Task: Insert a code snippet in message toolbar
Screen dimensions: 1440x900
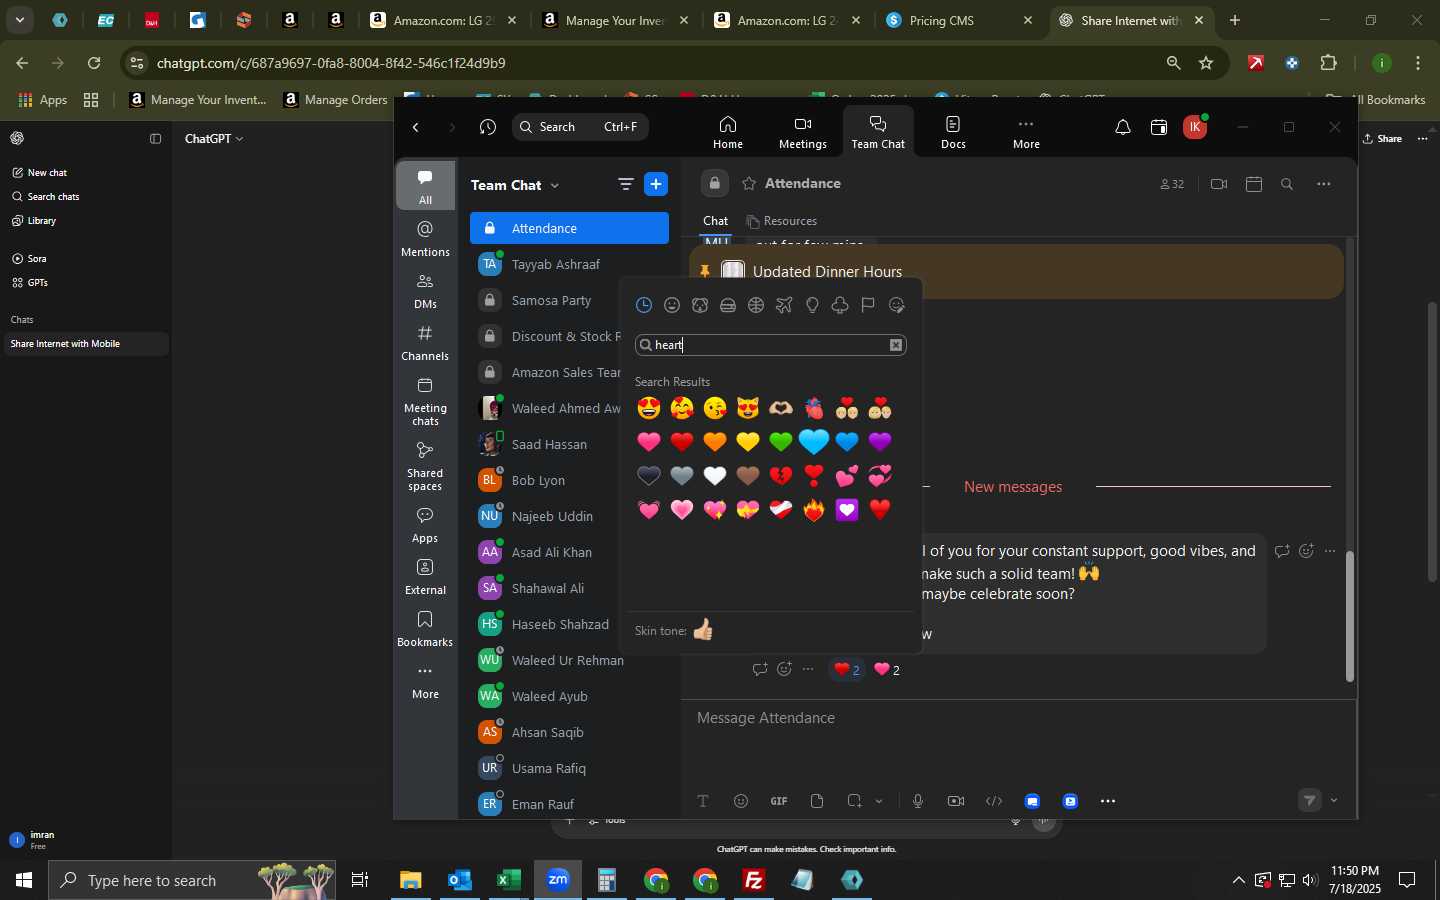Action: coord(994,801)
